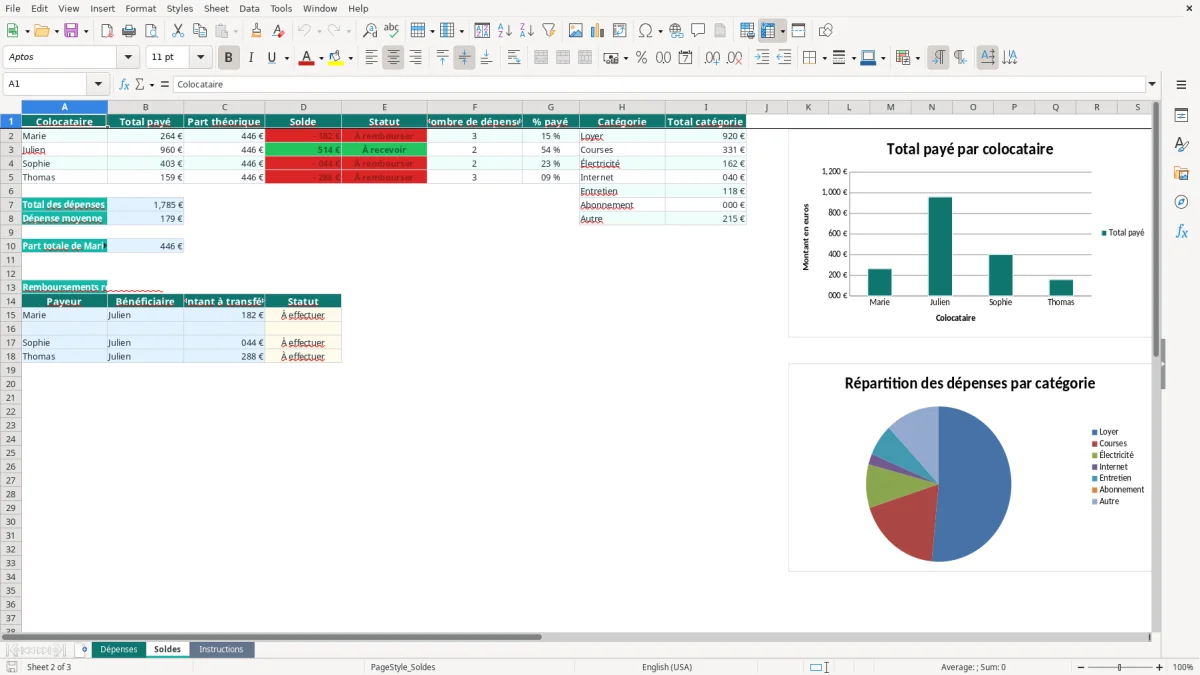Expand the Name Box dropdown

click(97, 84)
